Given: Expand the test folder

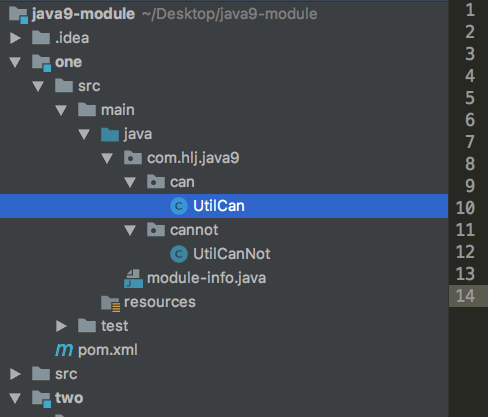Looking at the screenshot, I should click(x=61, y=326).
